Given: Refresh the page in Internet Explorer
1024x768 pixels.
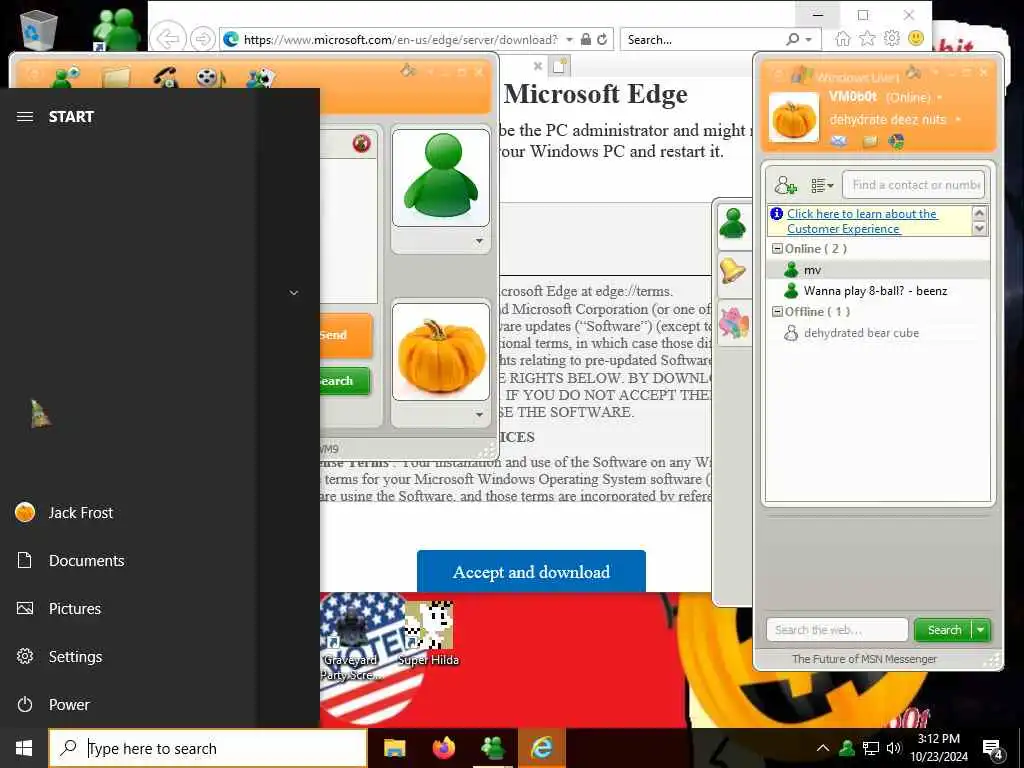Looking at the screenshot, I should [602, 39].
